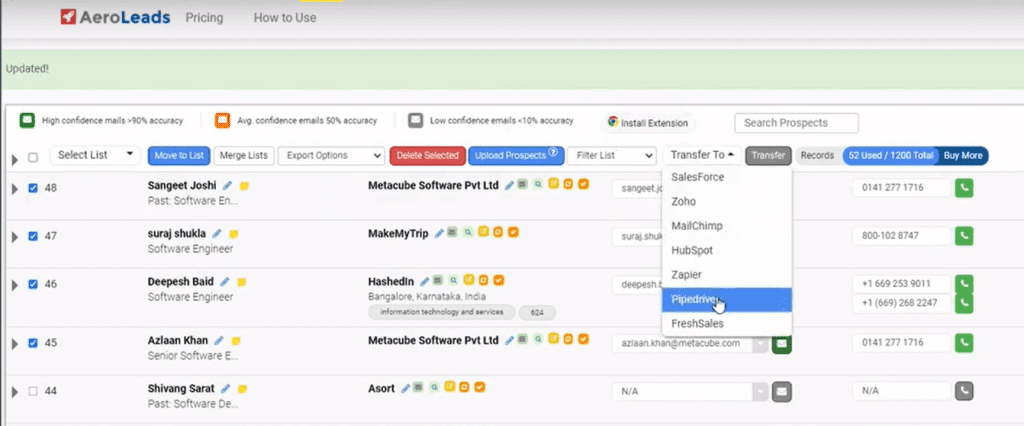
Task: Click orange refresh icon in HashedIn row
Action: coord(484,280)
